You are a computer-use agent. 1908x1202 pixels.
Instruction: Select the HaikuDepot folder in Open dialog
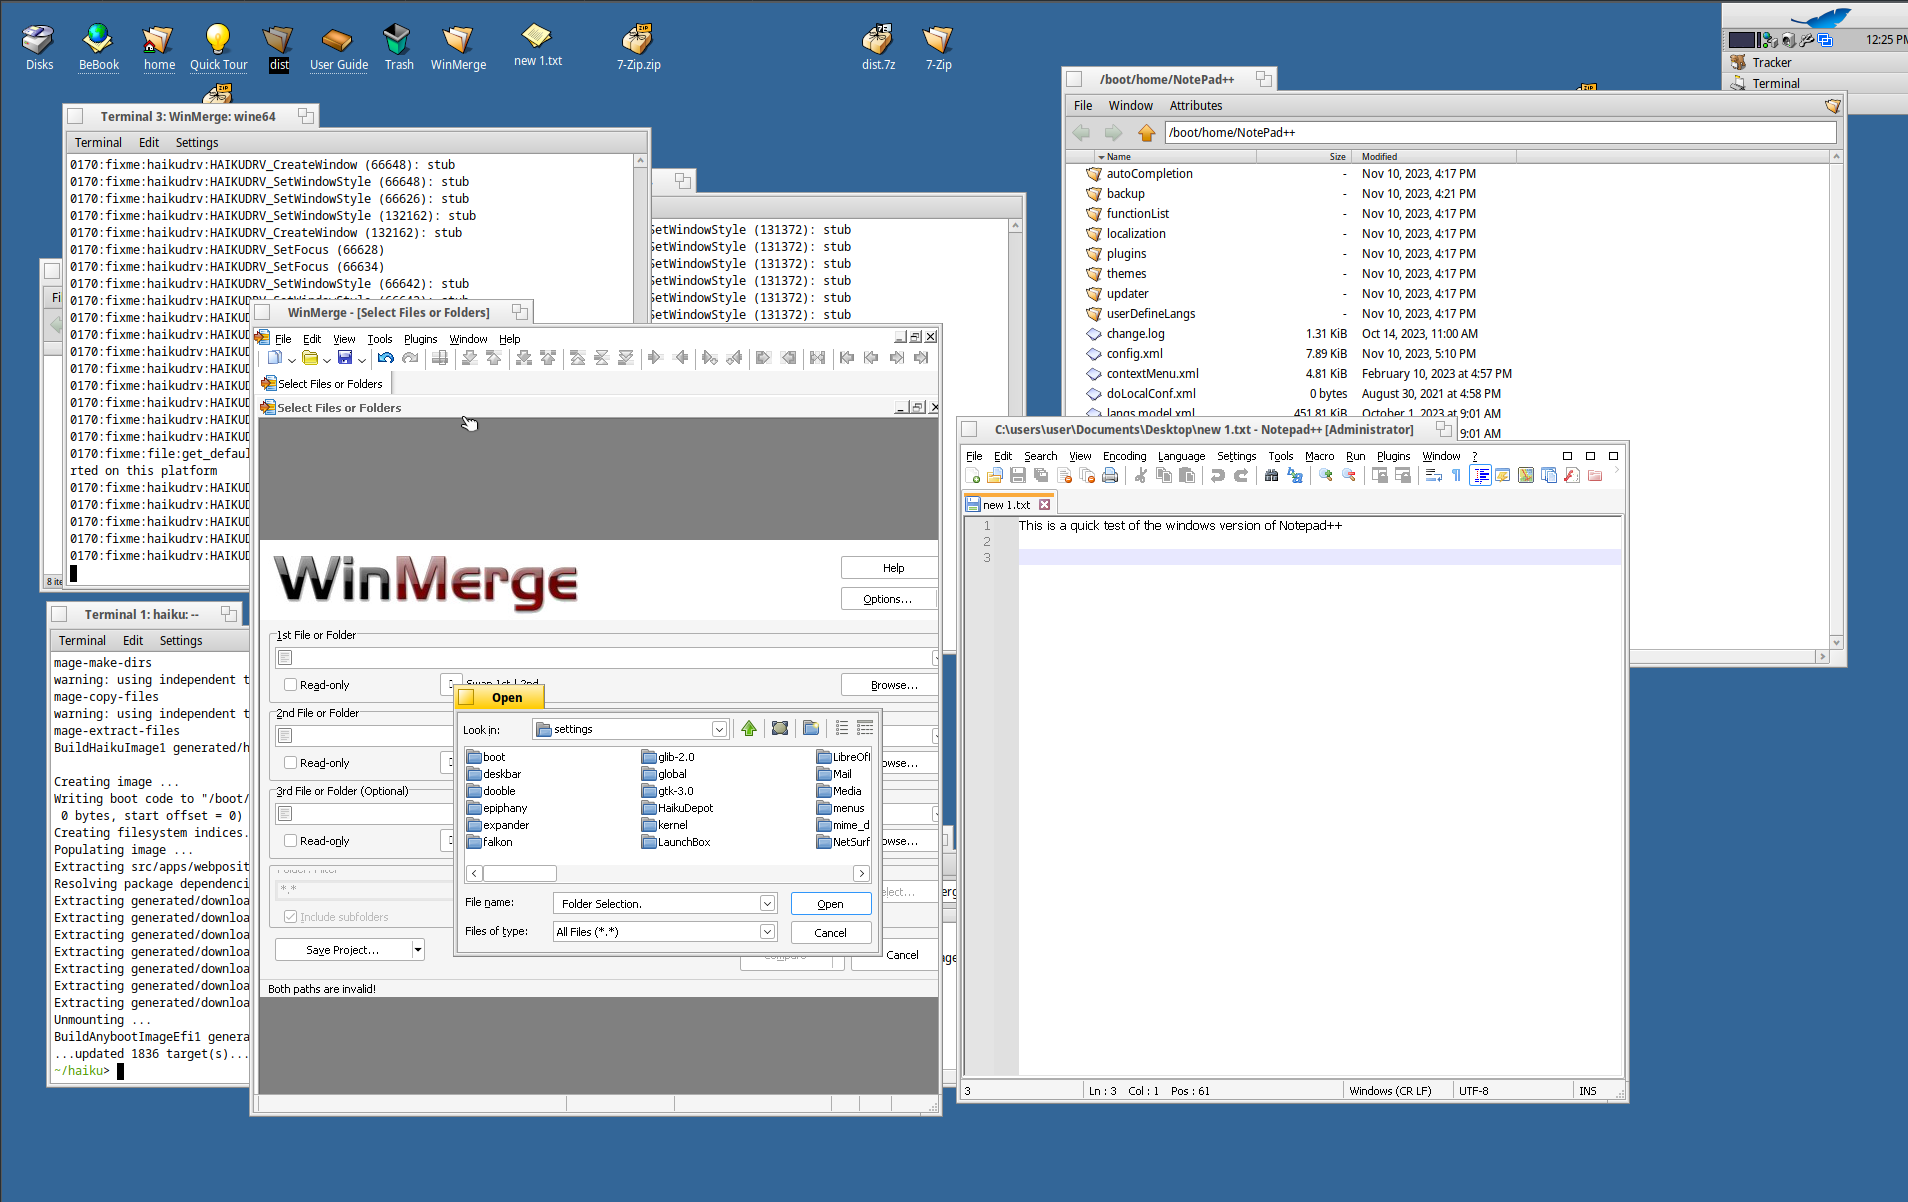click(678, 808)
